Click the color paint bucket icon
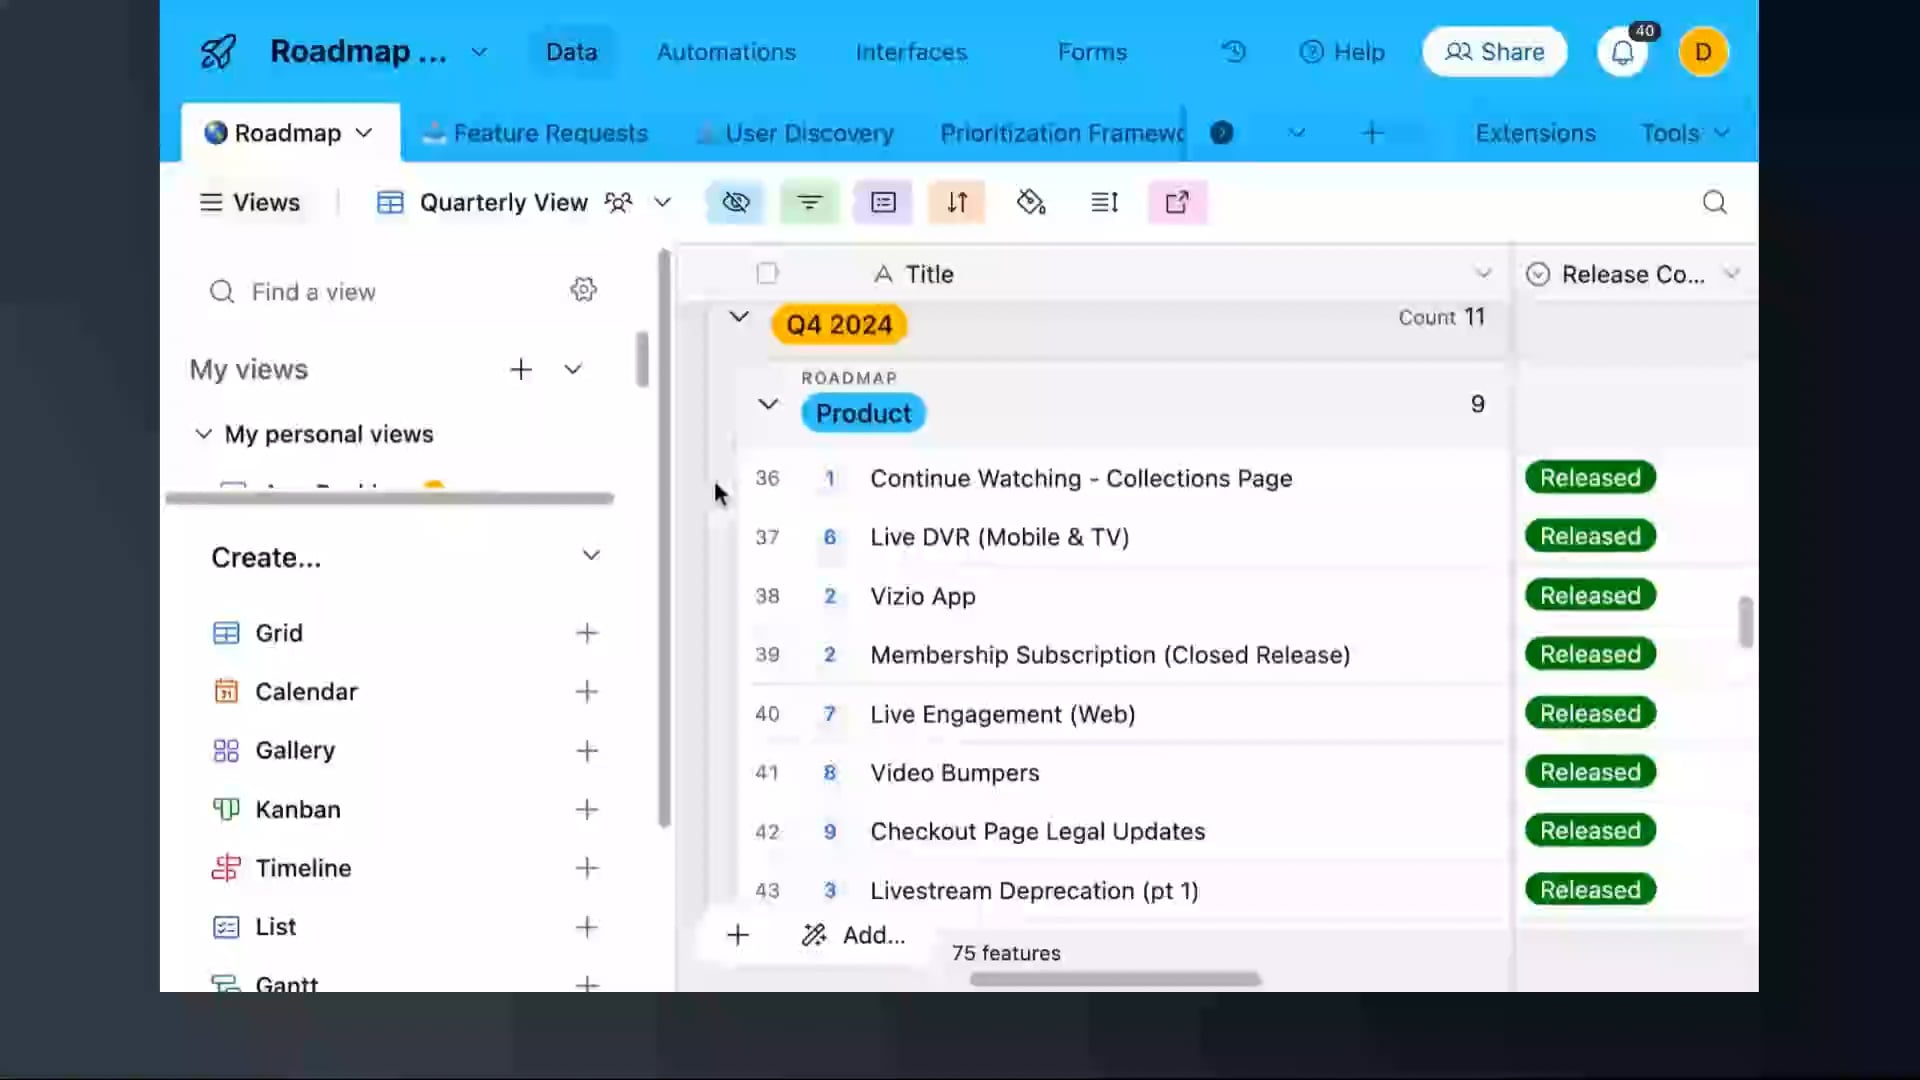This screenshot has height=1080, width=1920. (x=1030, y=202)
